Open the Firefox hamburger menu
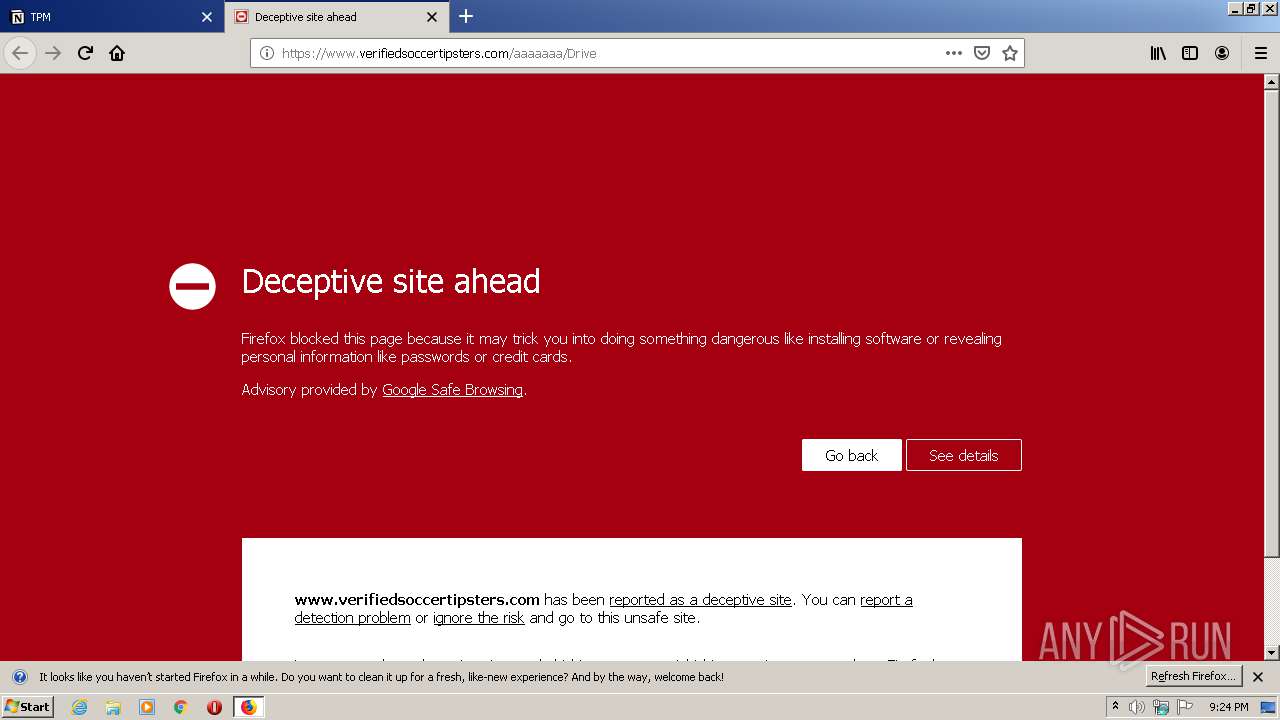The height and width of the screenshot is (720, 1280). pos(1261,53)
